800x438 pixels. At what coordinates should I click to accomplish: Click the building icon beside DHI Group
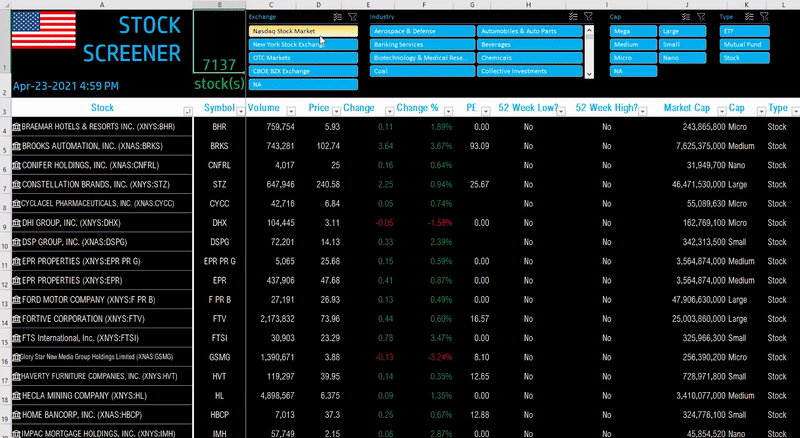[16, 223]
